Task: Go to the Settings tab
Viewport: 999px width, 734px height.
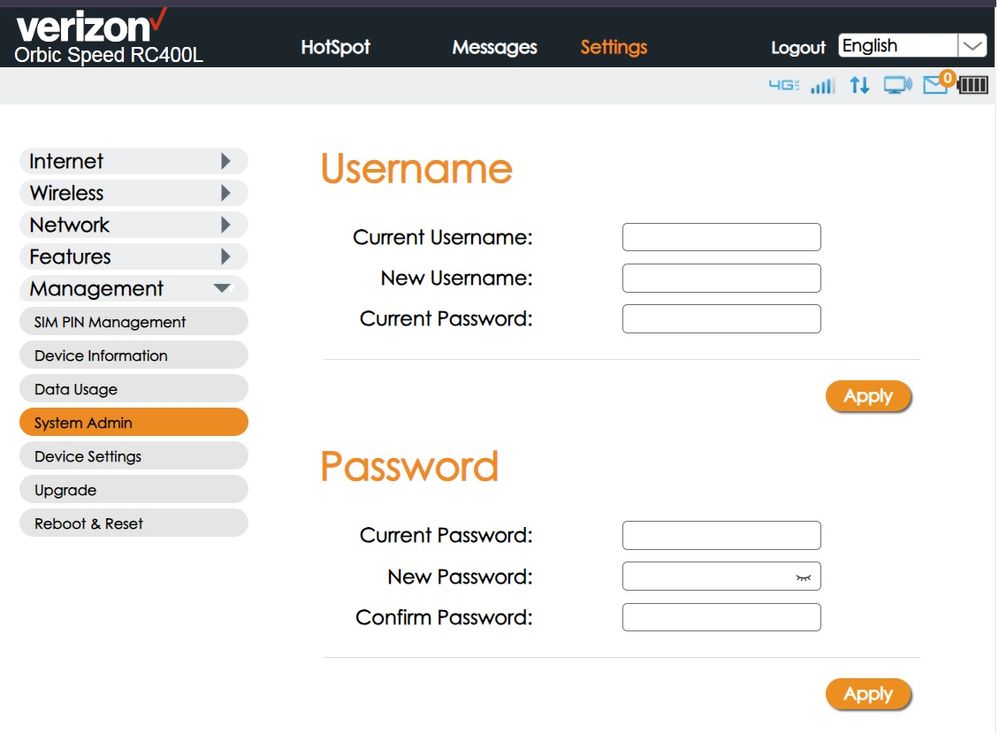Action: point(614,47)
